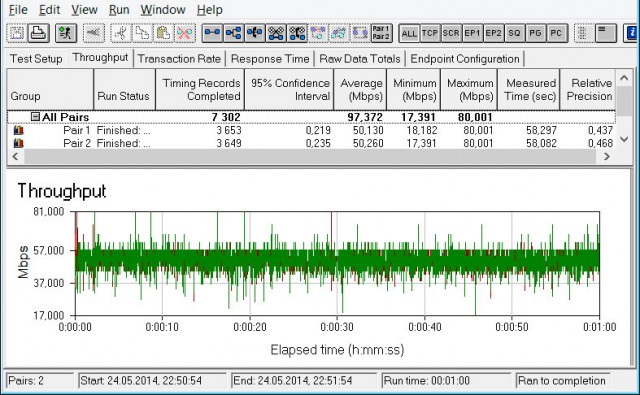This screenshot has width=640, height=395.
Task: Open the Help menu
Action: point(209,10)
